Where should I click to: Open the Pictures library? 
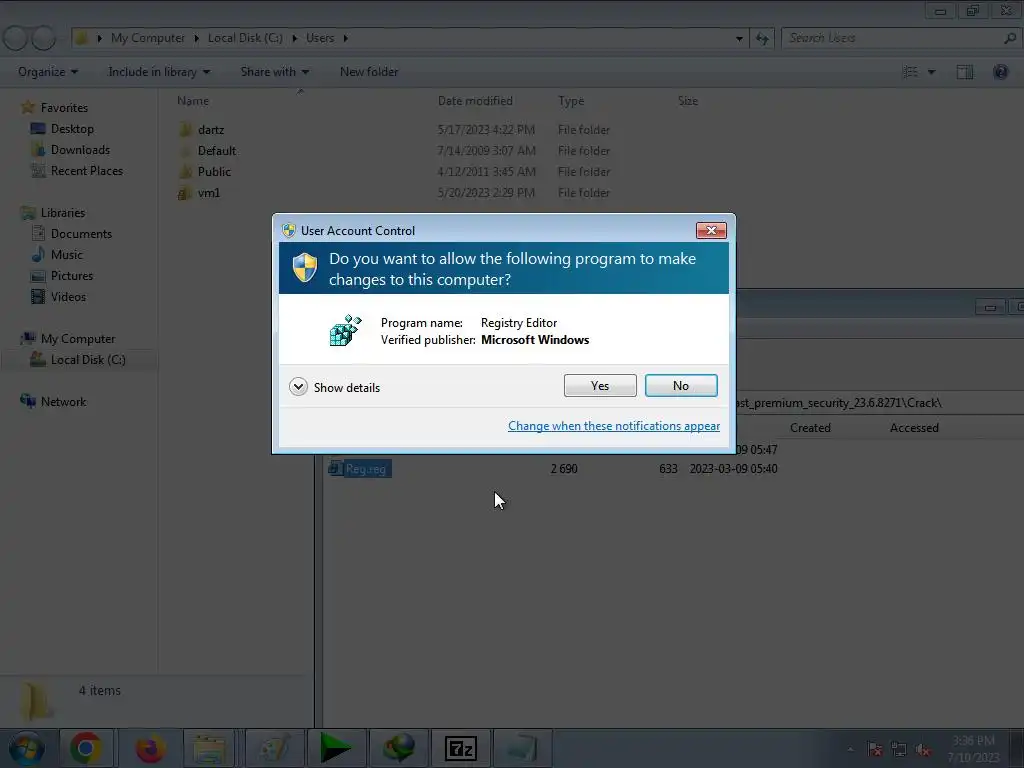click(71, 275)
